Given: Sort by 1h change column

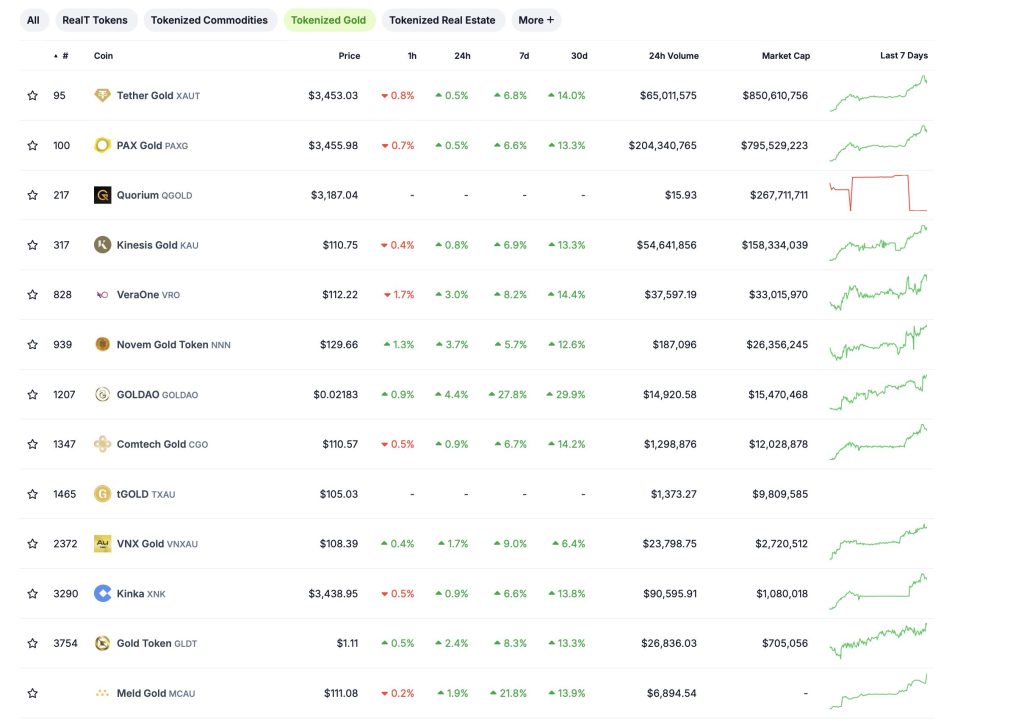Looking at the screenshot, I should pos(412,56).
